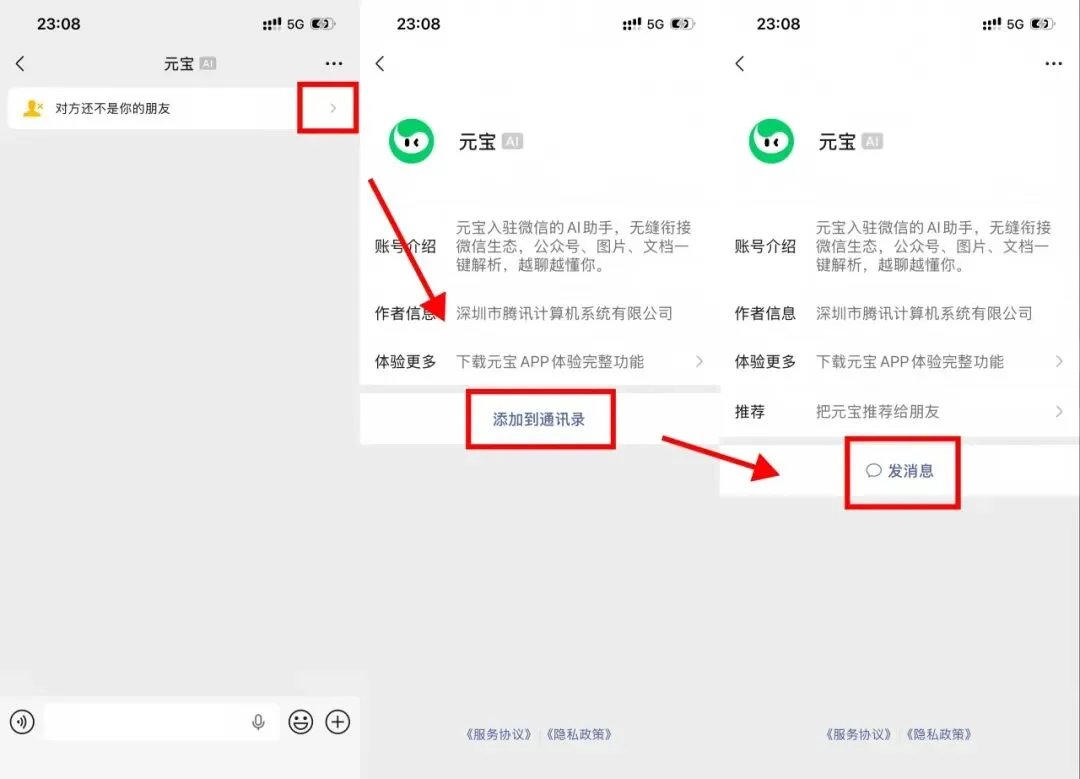Open 《服务协议》 link on middle profile screen
This screenshot has width=1080, height=779.
[499, 734]
